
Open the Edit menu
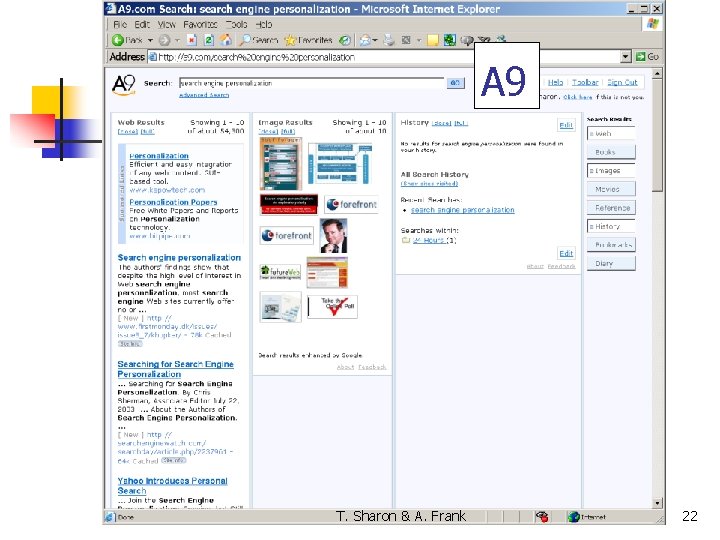142,24
